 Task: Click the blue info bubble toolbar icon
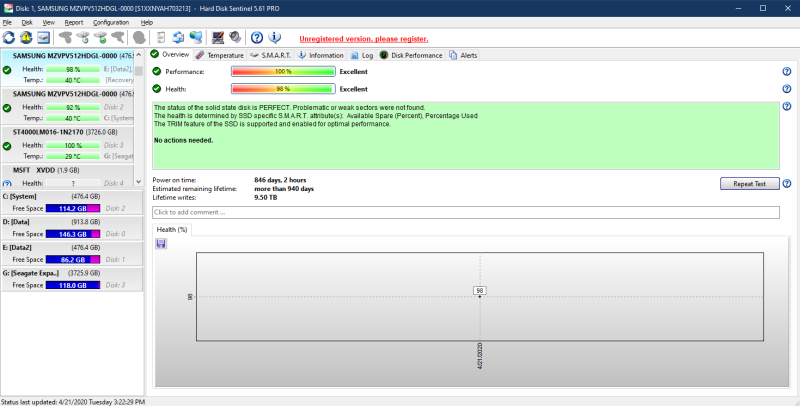click(274, 37)
